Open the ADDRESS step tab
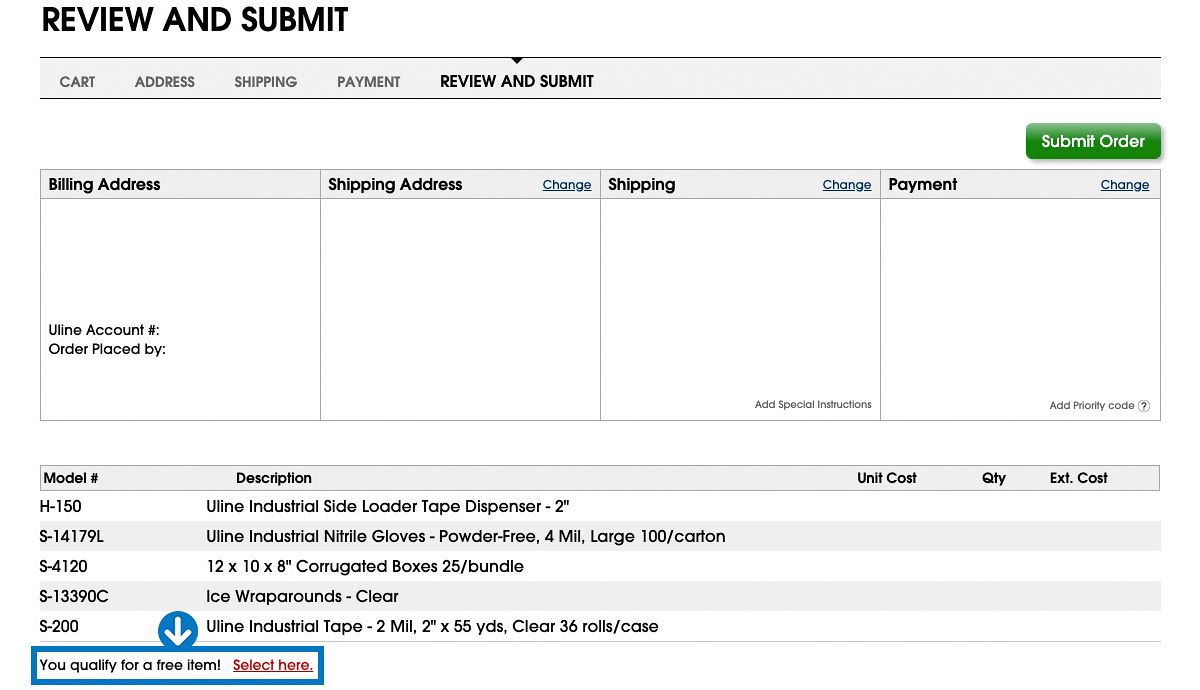Viewport: 1200px width, 690px height. pos(165,82)
